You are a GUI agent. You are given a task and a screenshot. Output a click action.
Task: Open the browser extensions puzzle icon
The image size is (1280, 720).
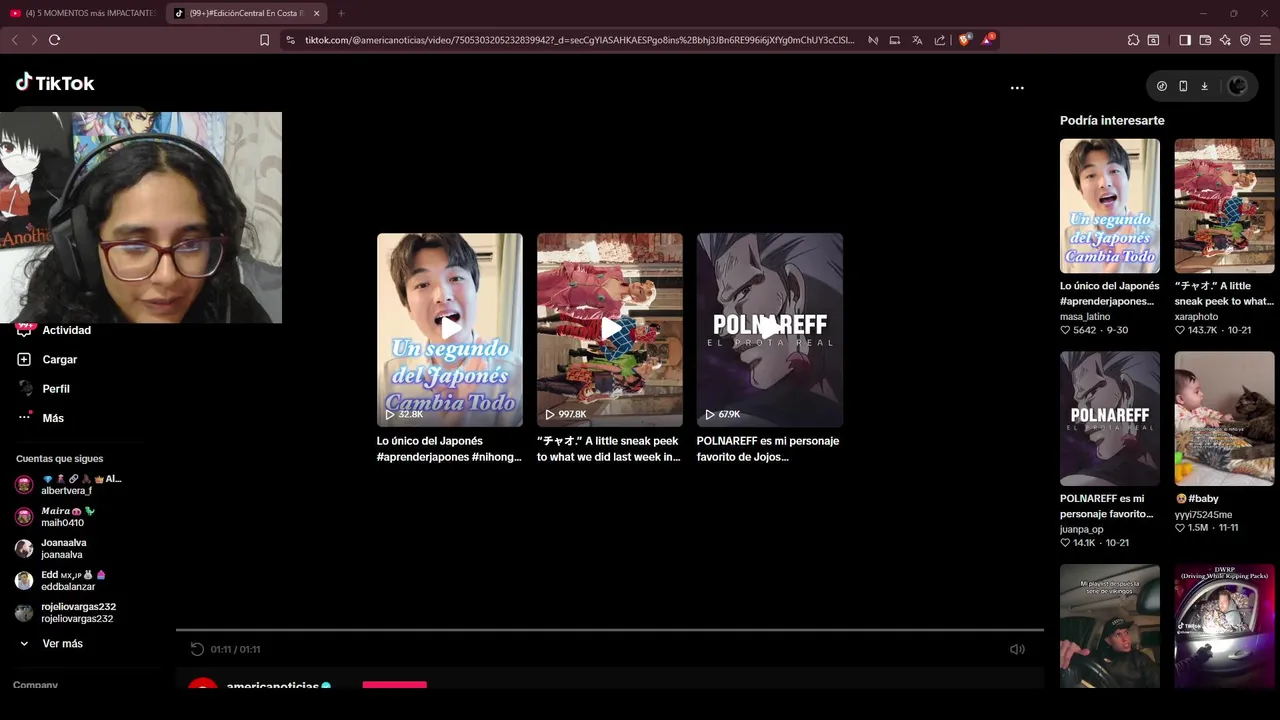1133,40
